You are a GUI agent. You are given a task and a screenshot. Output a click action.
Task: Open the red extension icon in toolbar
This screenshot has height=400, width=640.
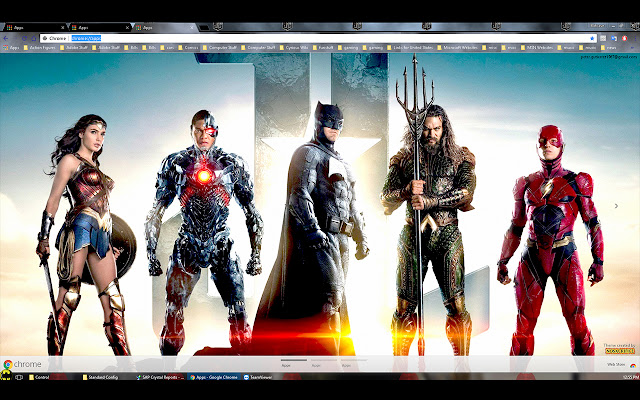tap(624, 38)
